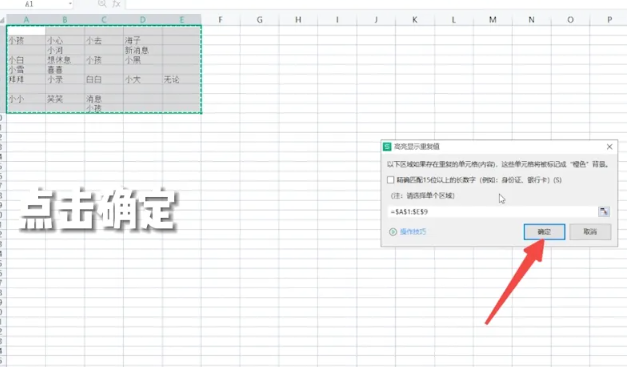The image size is (627, 367).
Task: Select column A header
Action: coord(26,20)
